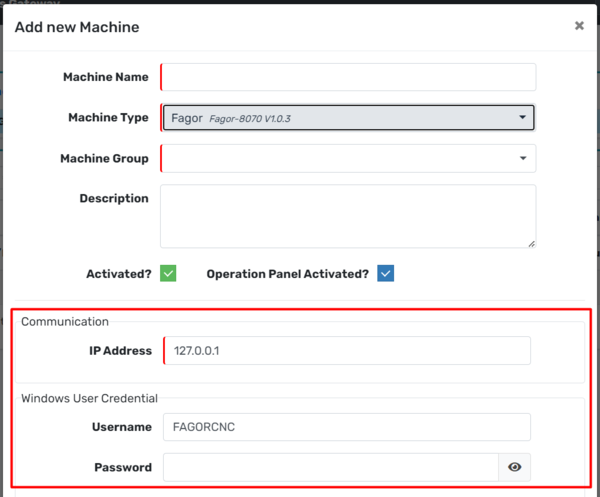This screenshot has height=497, width=600.
Task: Click the Machine Type label
Action: 108,118
